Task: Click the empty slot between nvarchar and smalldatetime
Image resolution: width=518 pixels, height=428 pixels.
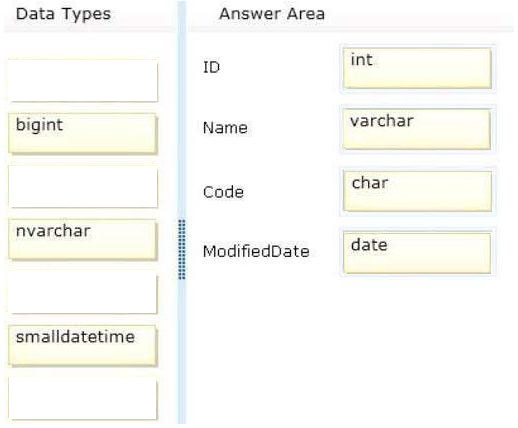Action: tap(83, 293)
